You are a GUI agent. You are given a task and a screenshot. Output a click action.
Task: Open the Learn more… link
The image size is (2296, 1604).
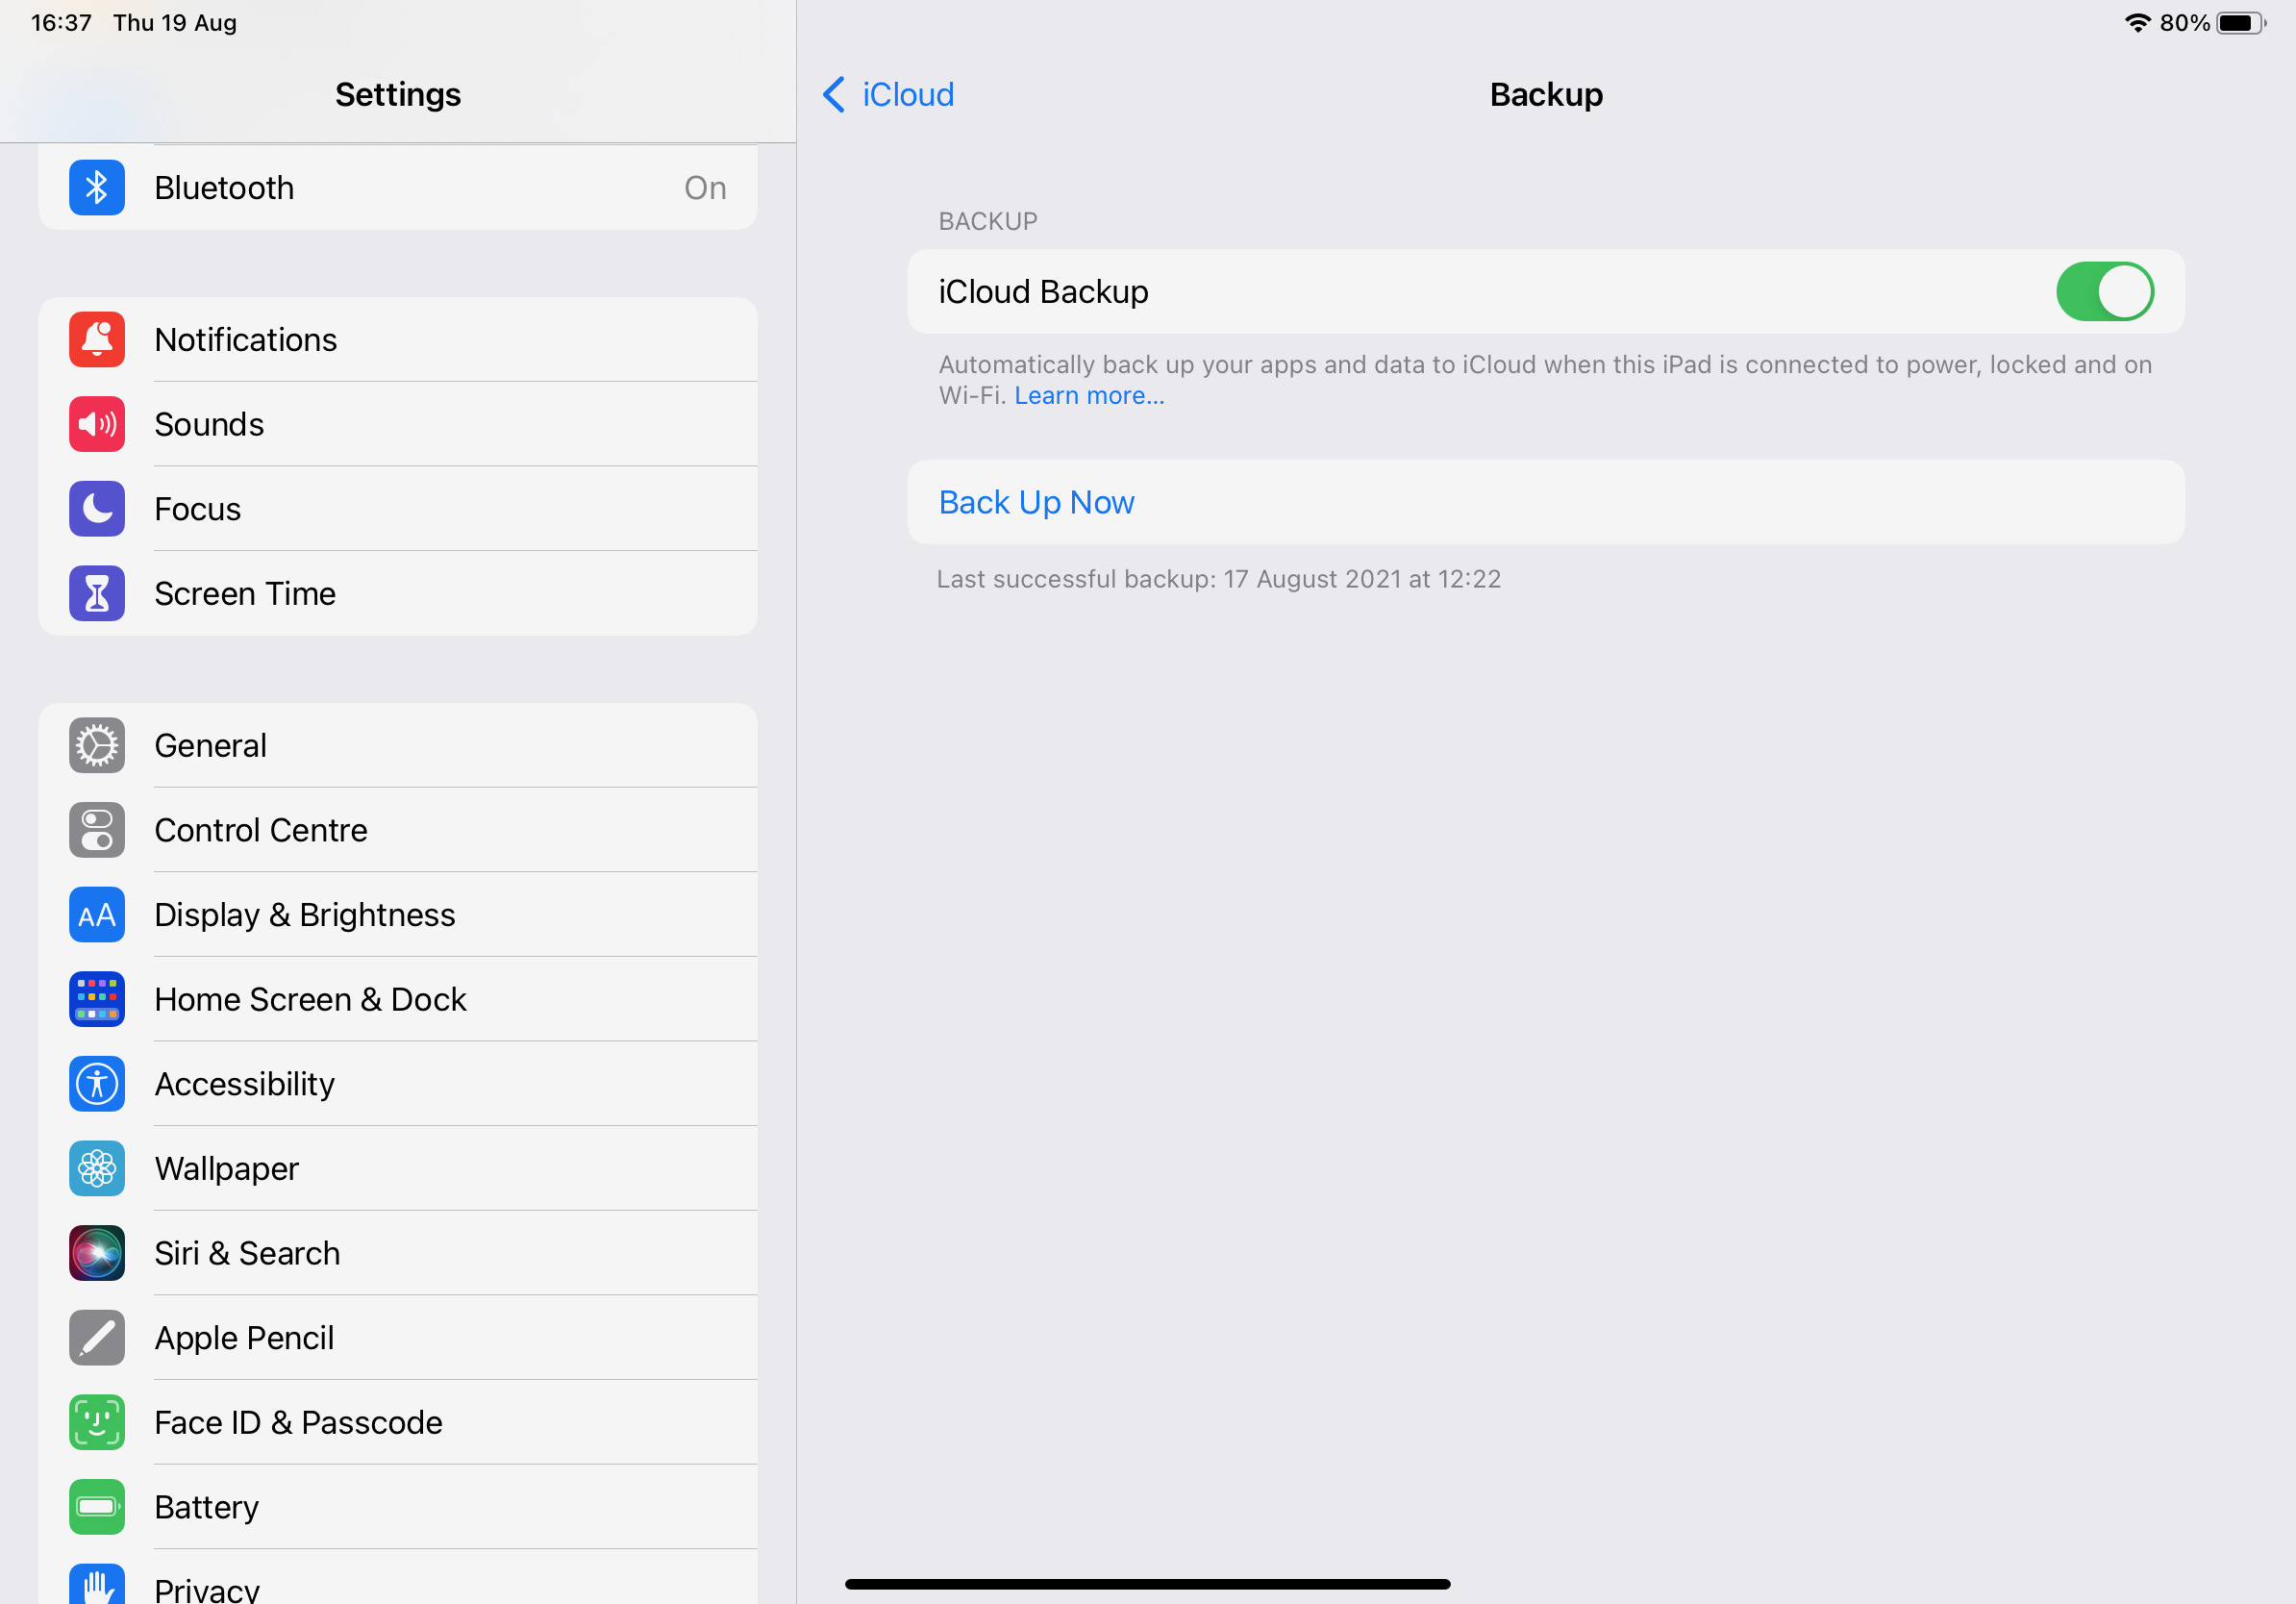coord(1089,395)
